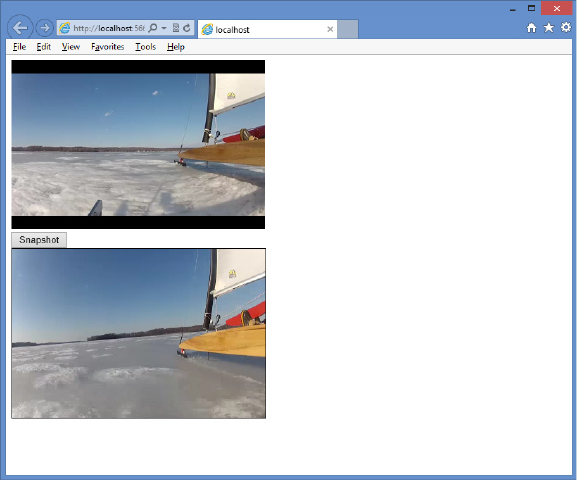Click the Internet Explorer icon in address bar
Image resolution: width=577 pixels, height=480 pixels.
(x=65, y=28)
